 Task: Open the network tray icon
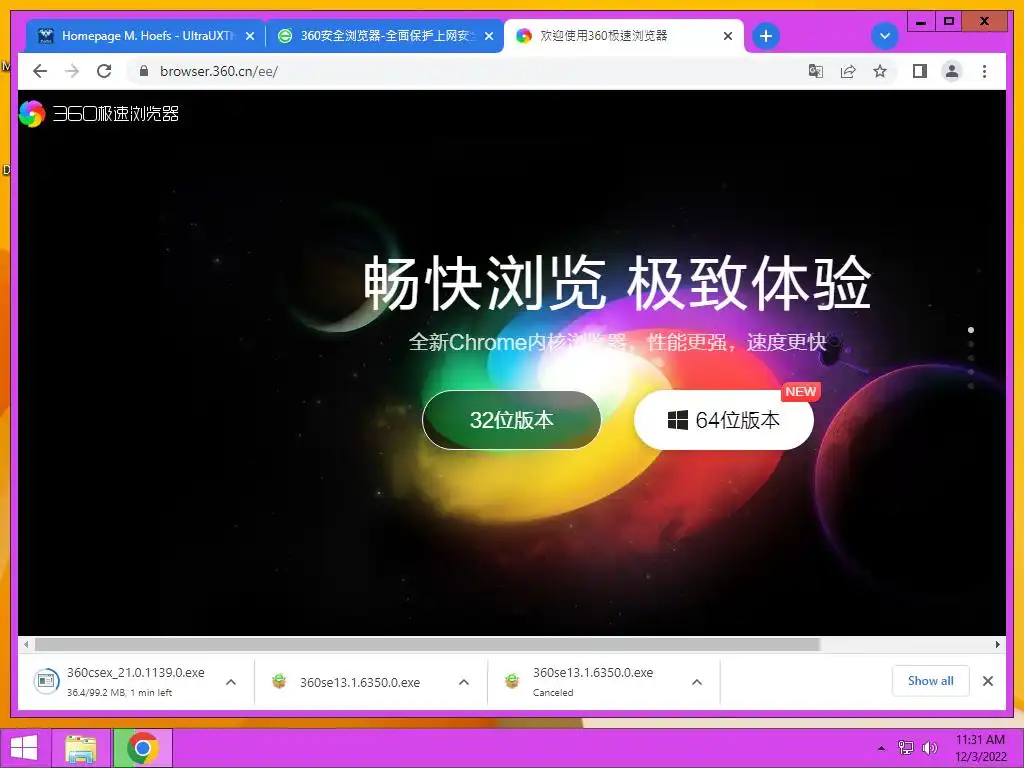coord(906,748)
